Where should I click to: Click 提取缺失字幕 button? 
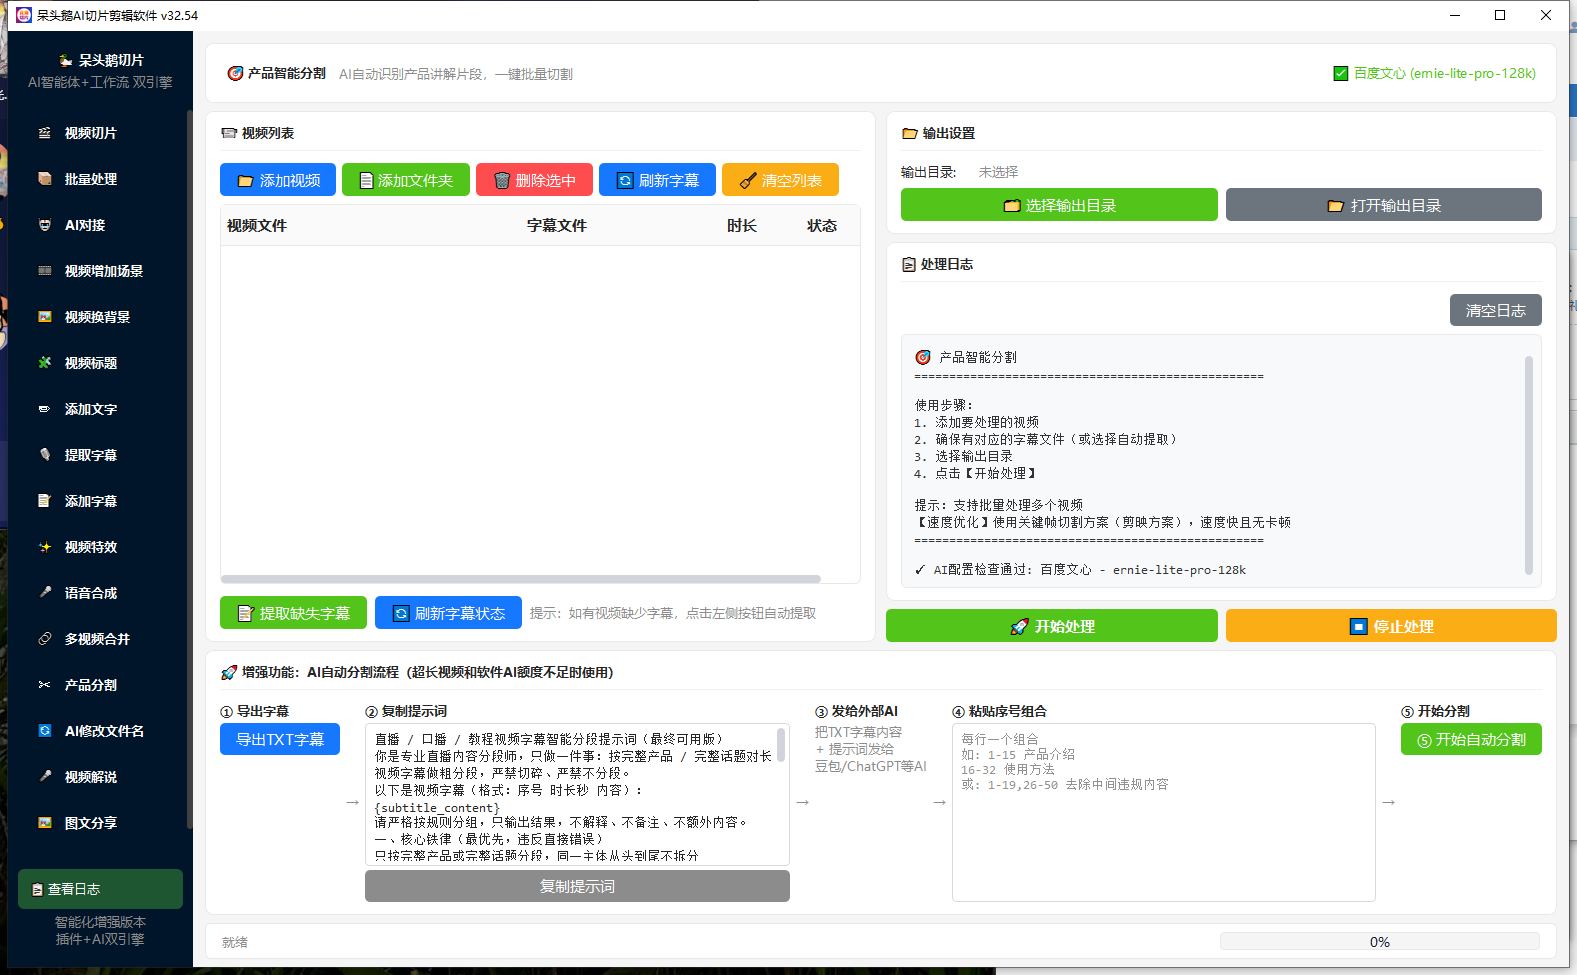coord(293,613)
